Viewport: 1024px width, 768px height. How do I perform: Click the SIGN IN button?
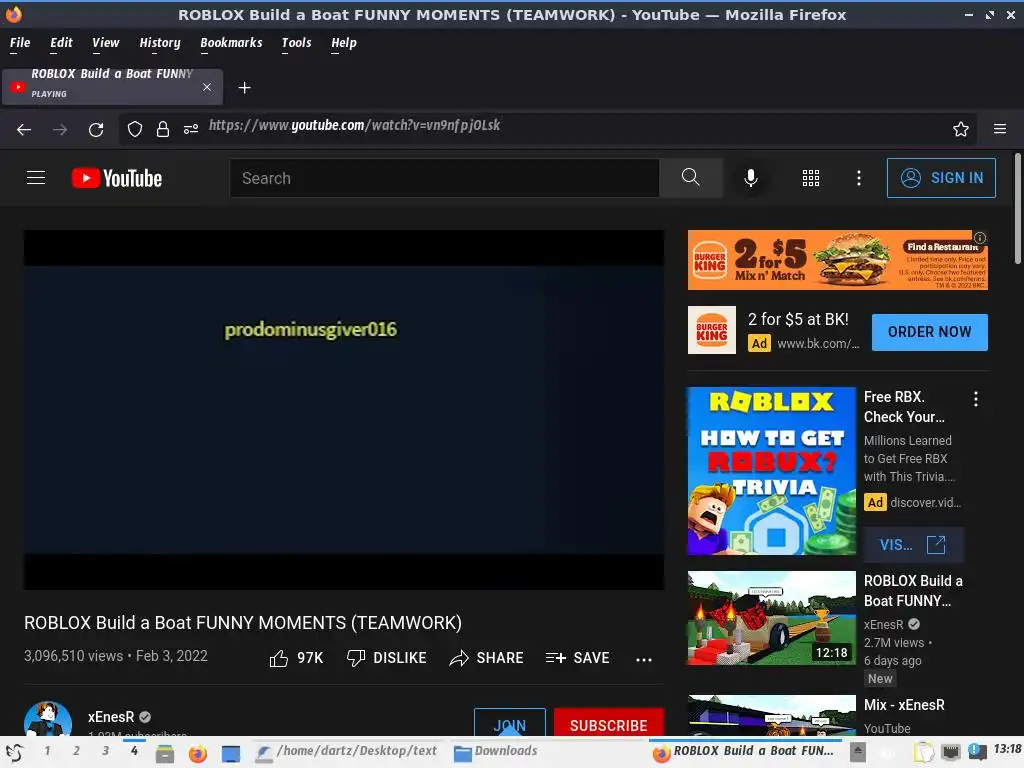941,178
